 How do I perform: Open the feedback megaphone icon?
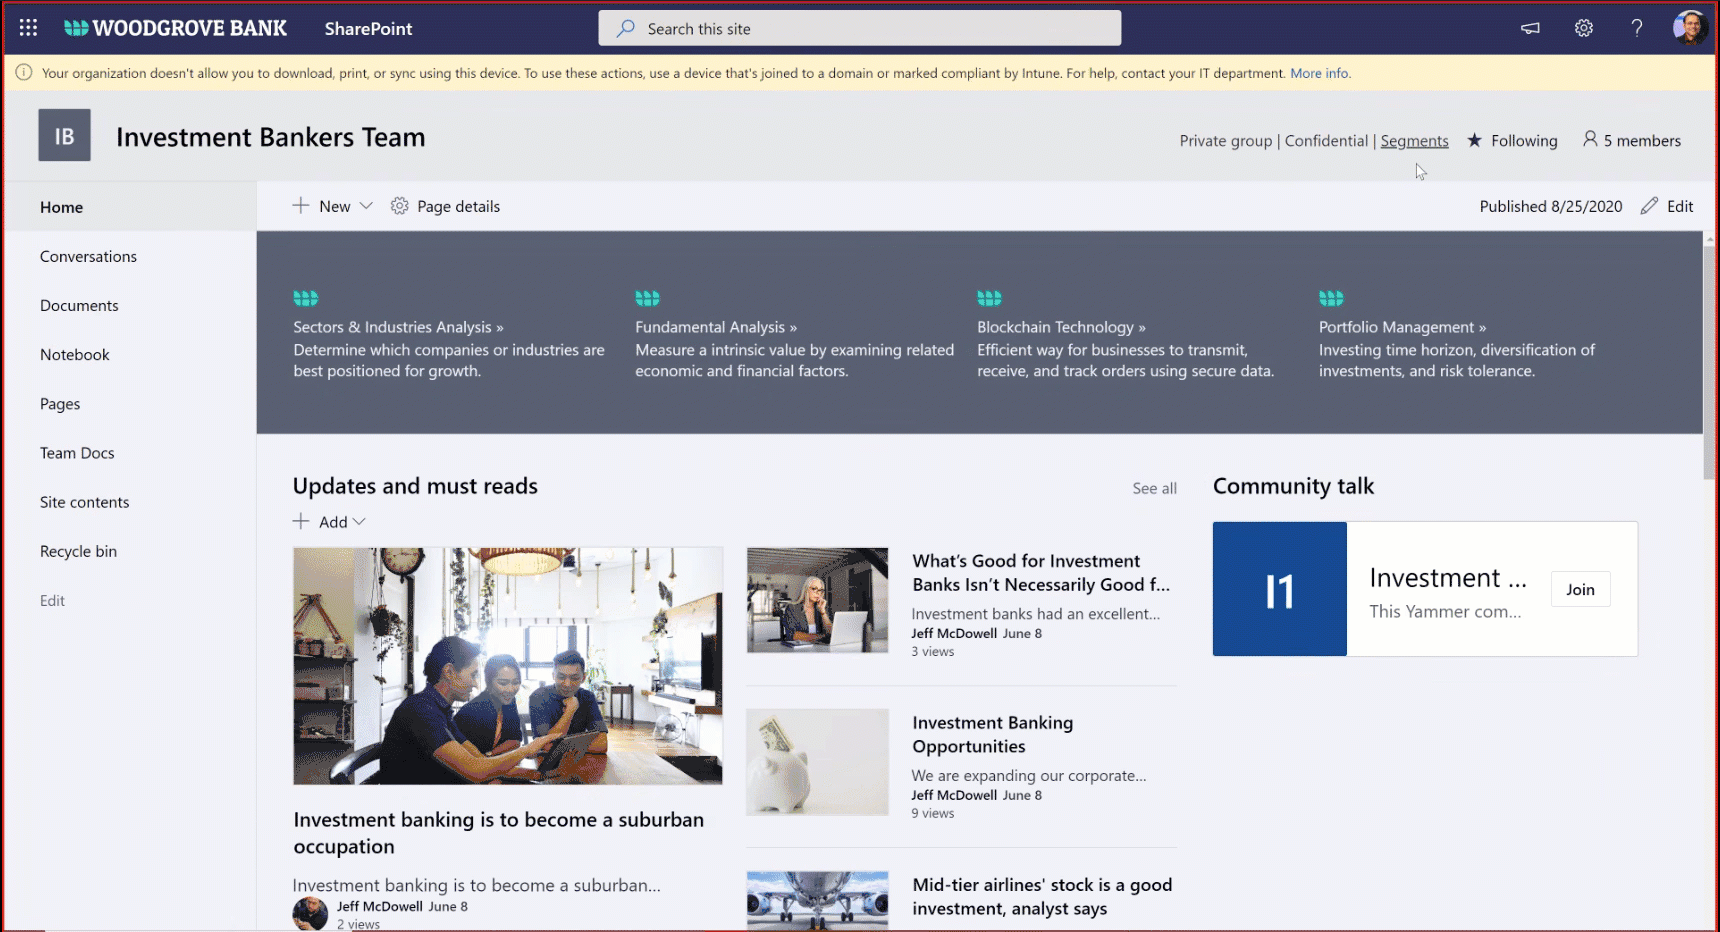1529,28
